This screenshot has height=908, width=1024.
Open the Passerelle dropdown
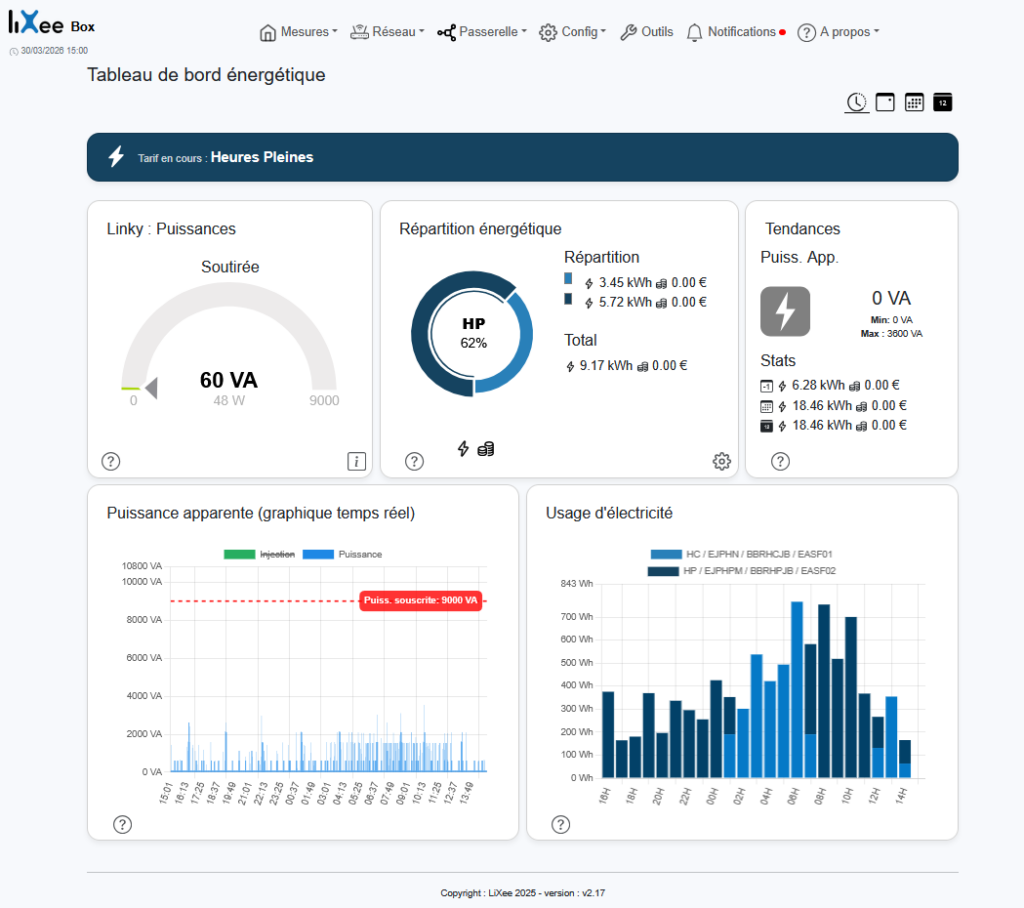(x=482, y=31)
